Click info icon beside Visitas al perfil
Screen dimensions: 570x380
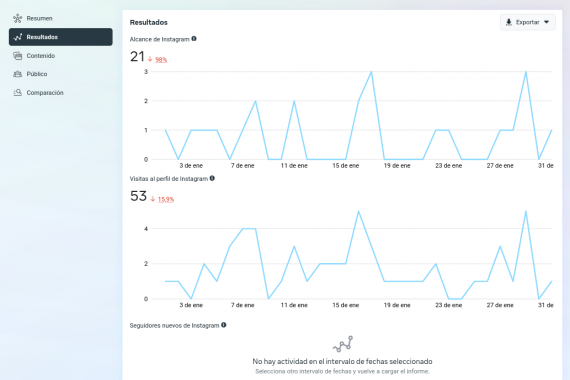tap(212, 178)
